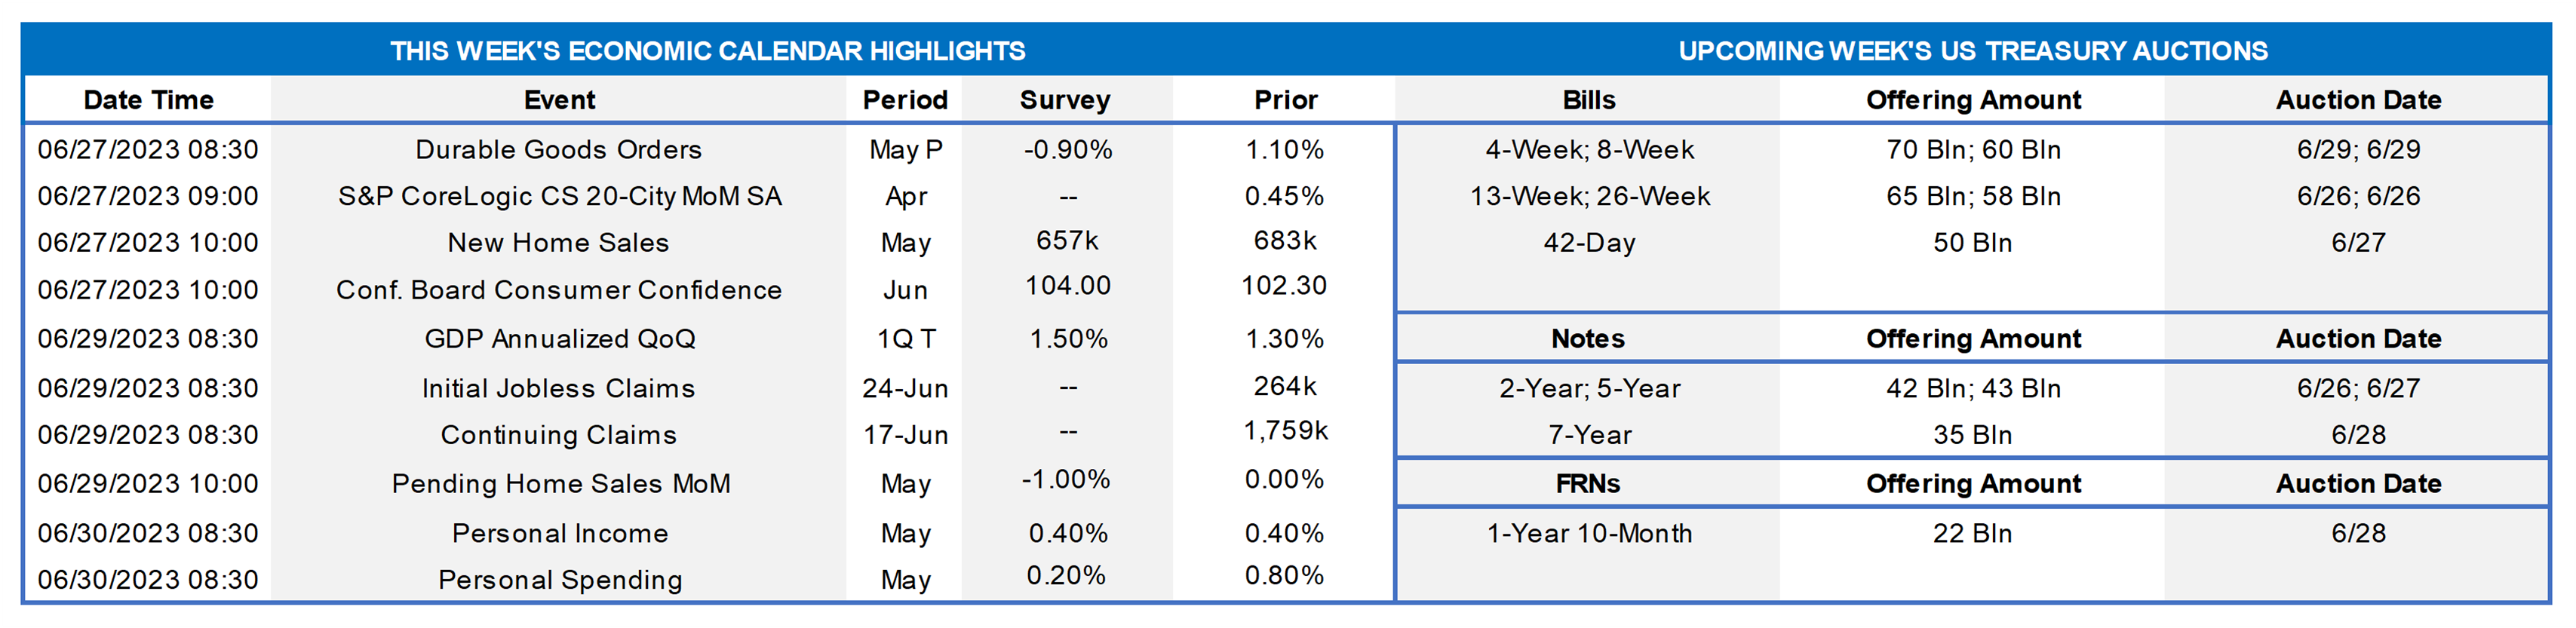
Task: Click the Personal Spending event cell
Action: point(560,580)
